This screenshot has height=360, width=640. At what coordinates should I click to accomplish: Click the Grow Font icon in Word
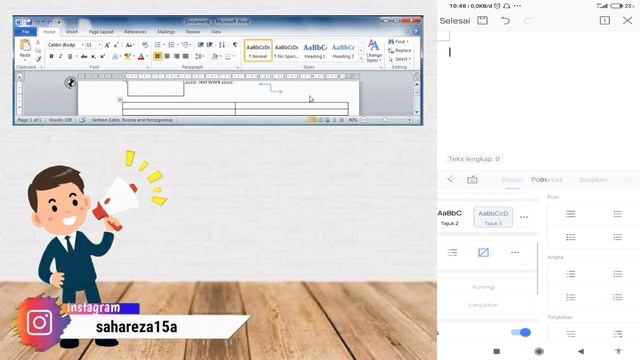coord(107,45)
